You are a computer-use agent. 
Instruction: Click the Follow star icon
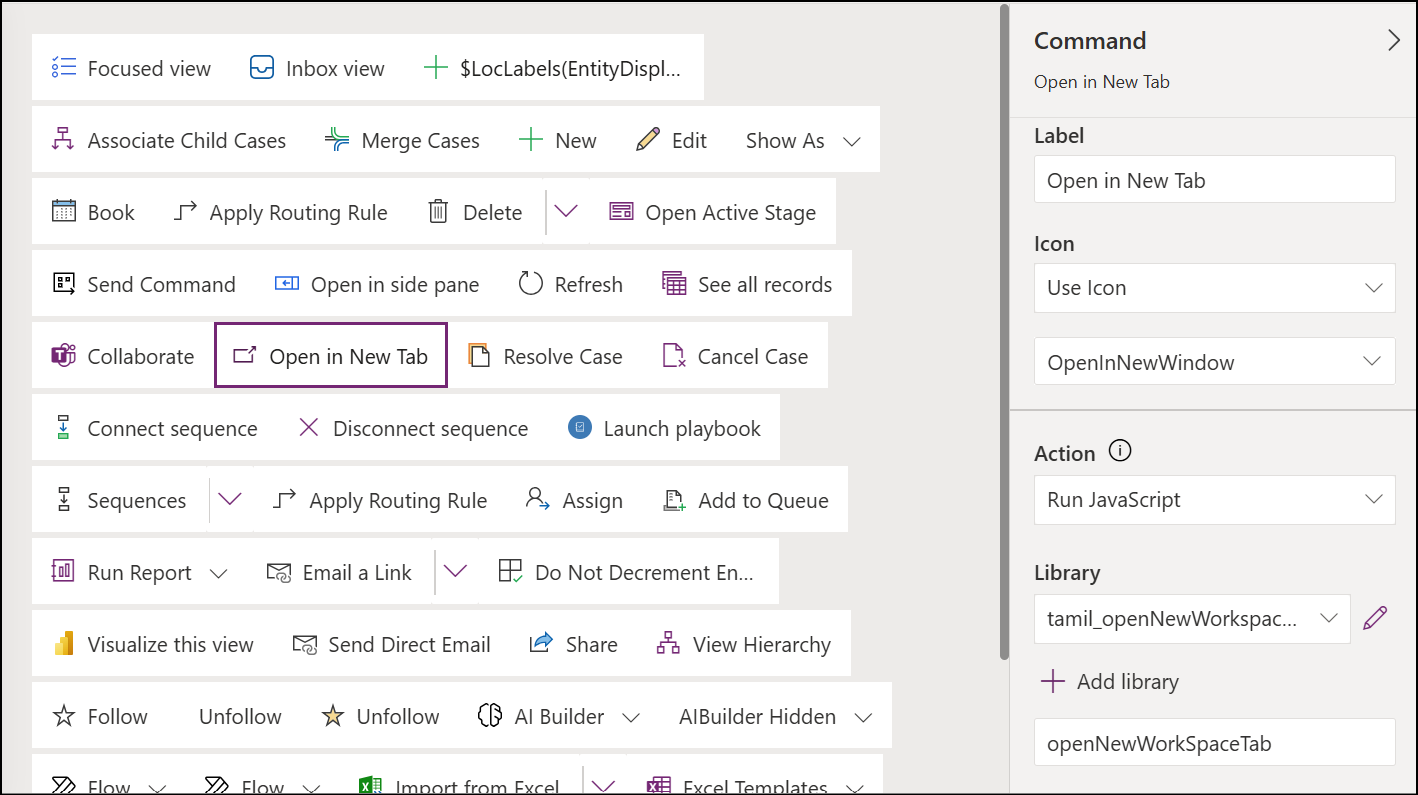click(x=64, y=716)
